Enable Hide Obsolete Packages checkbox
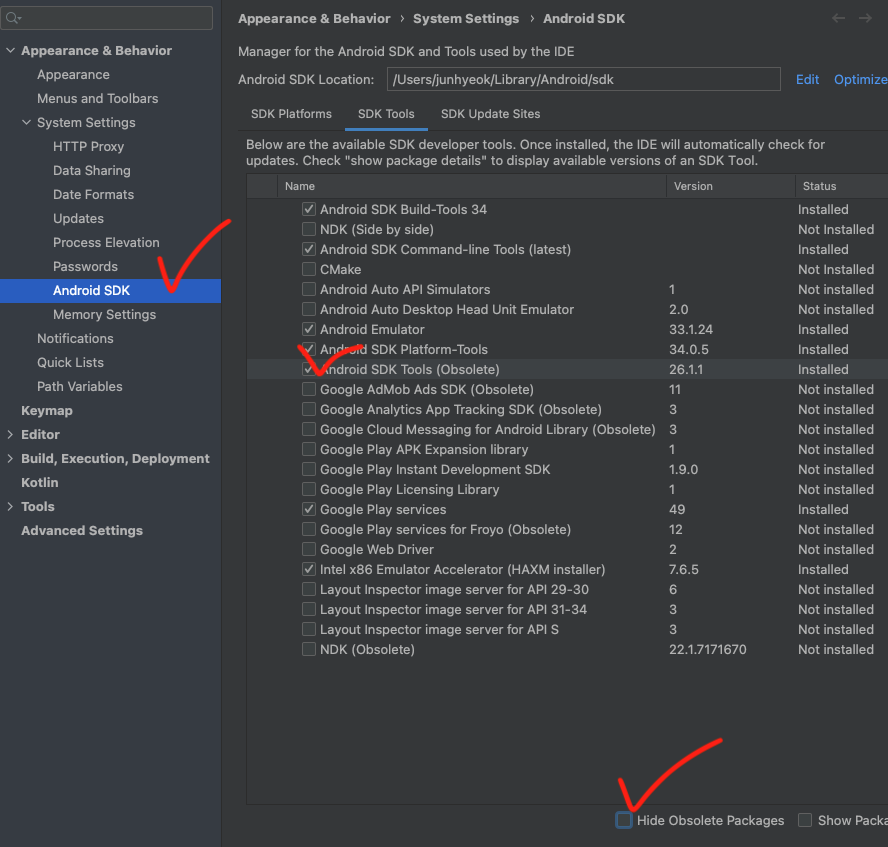The width and height of the screenshot is (888, 847). 624,820
